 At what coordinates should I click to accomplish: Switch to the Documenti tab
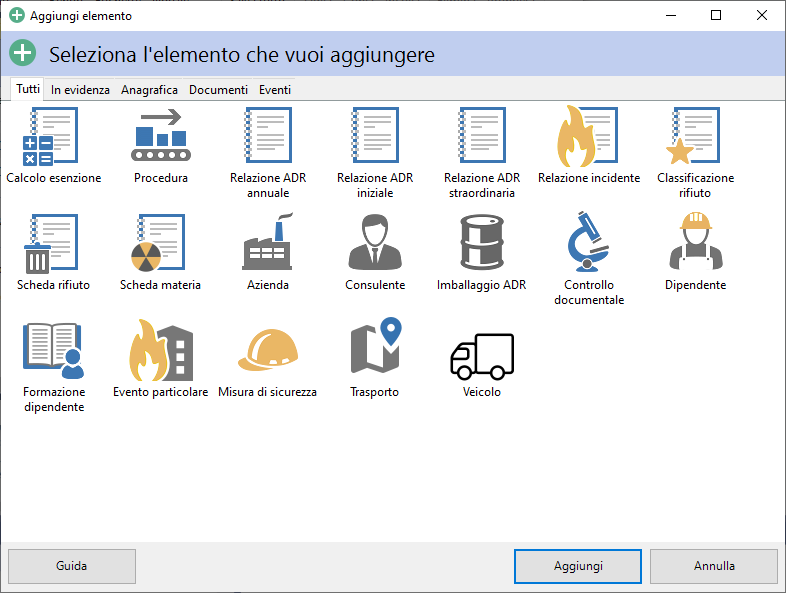click(x=218, y=90)
